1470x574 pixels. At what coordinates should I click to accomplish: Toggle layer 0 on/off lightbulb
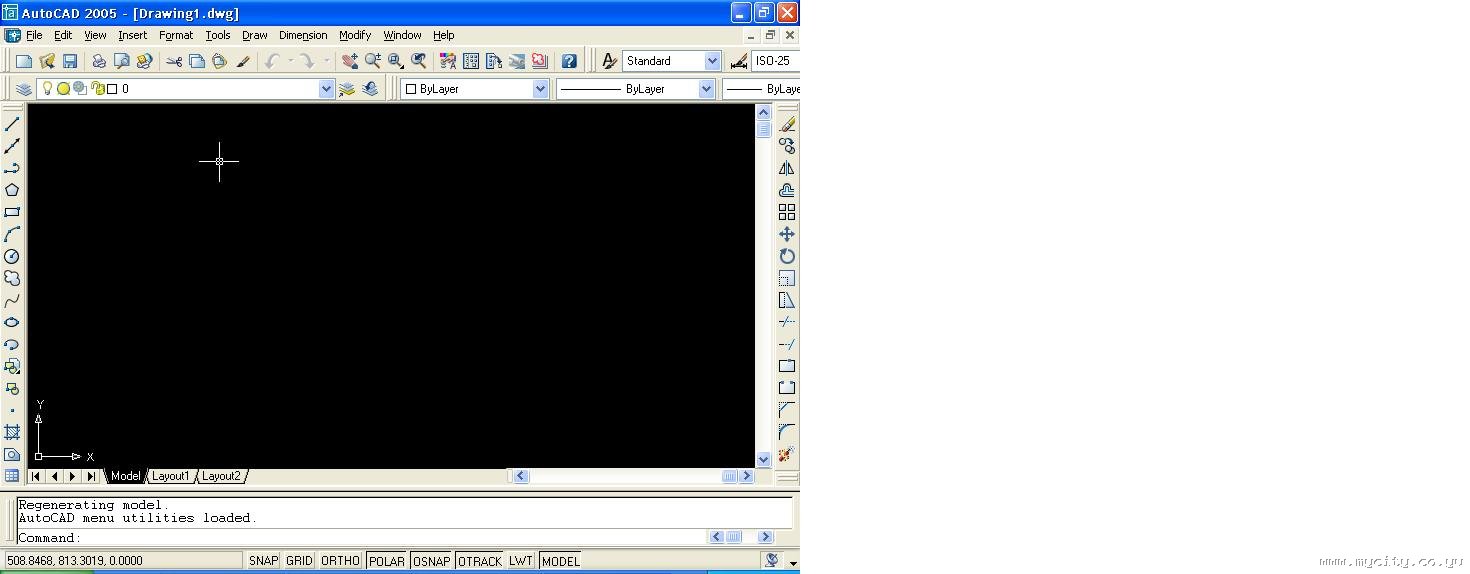pyautogui.click(x=46, y=89)
